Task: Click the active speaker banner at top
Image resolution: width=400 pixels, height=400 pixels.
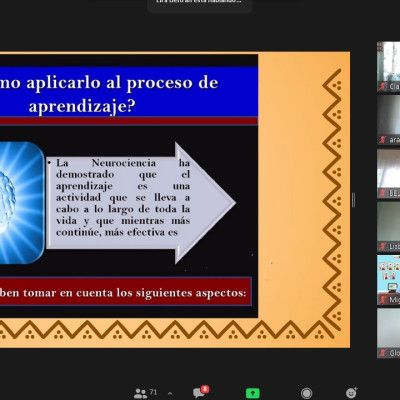Action: click(x=200, y=6)
